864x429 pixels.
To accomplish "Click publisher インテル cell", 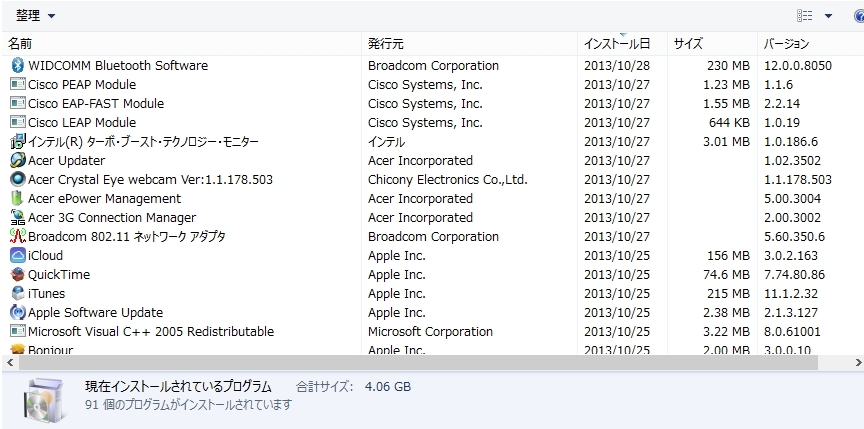I will [x=386, y=142].
